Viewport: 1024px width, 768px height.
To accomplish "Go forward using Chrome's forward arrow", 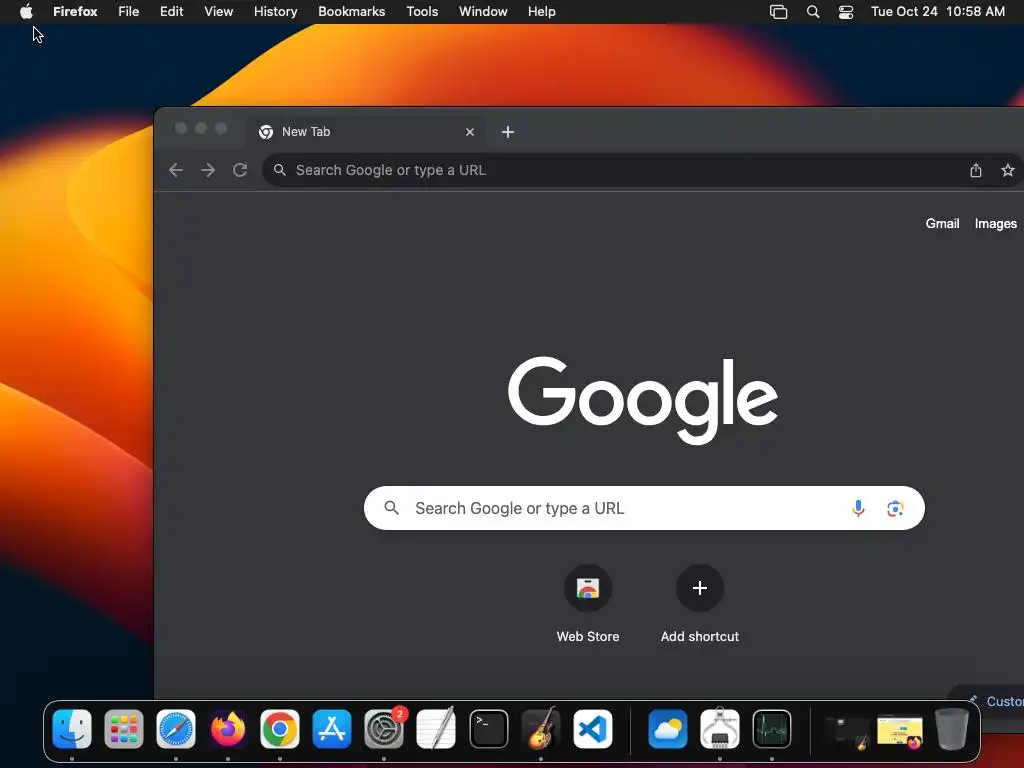I will click(x=208, y=170).
